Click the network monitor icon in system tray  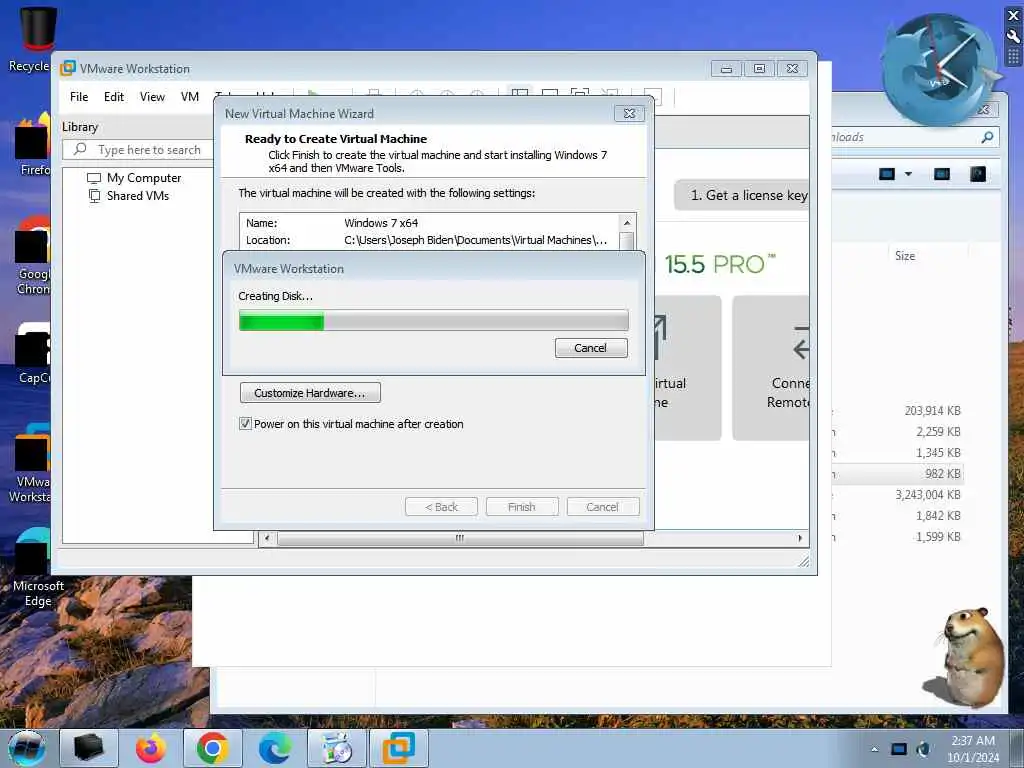(899, 749)
